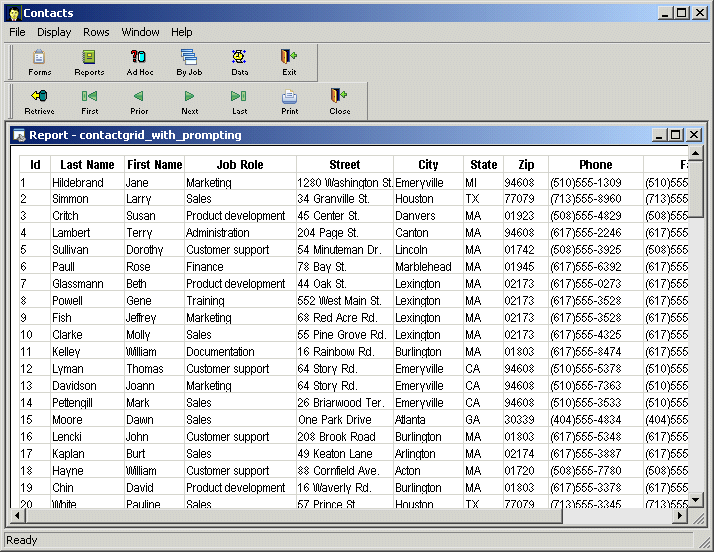Open the Window menu
The height and width of the screenshot is (552, 714).
140,32
